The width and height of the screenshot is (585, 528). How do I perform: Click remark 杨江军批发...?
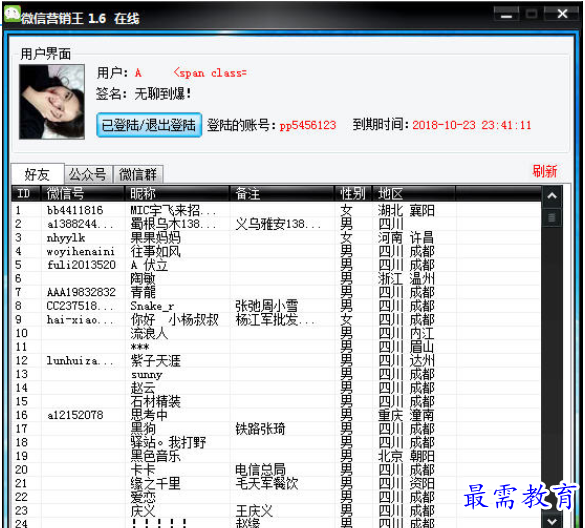tap(275, 320)
